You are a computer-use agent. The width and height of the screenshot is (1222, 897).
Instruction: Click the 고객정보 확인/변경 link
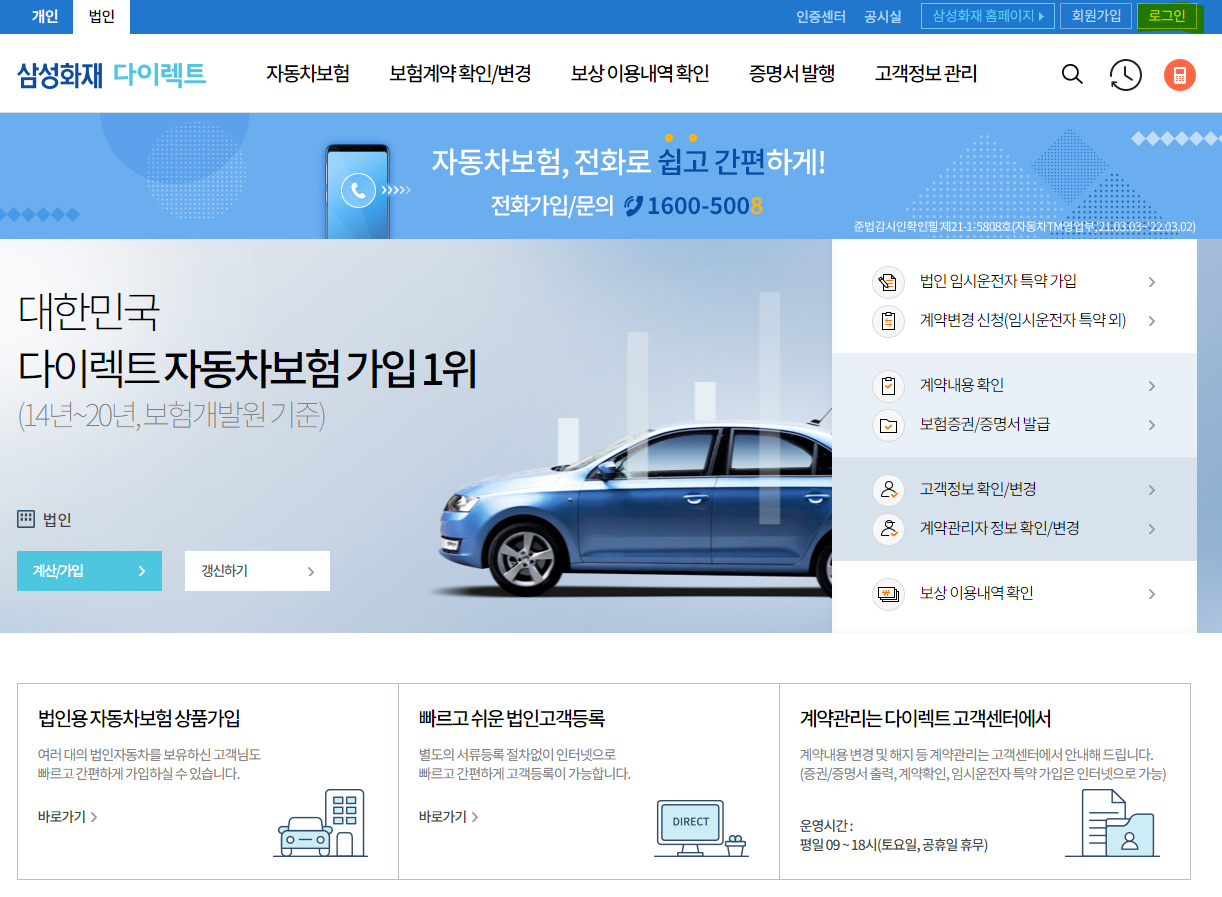coord(978,490)
